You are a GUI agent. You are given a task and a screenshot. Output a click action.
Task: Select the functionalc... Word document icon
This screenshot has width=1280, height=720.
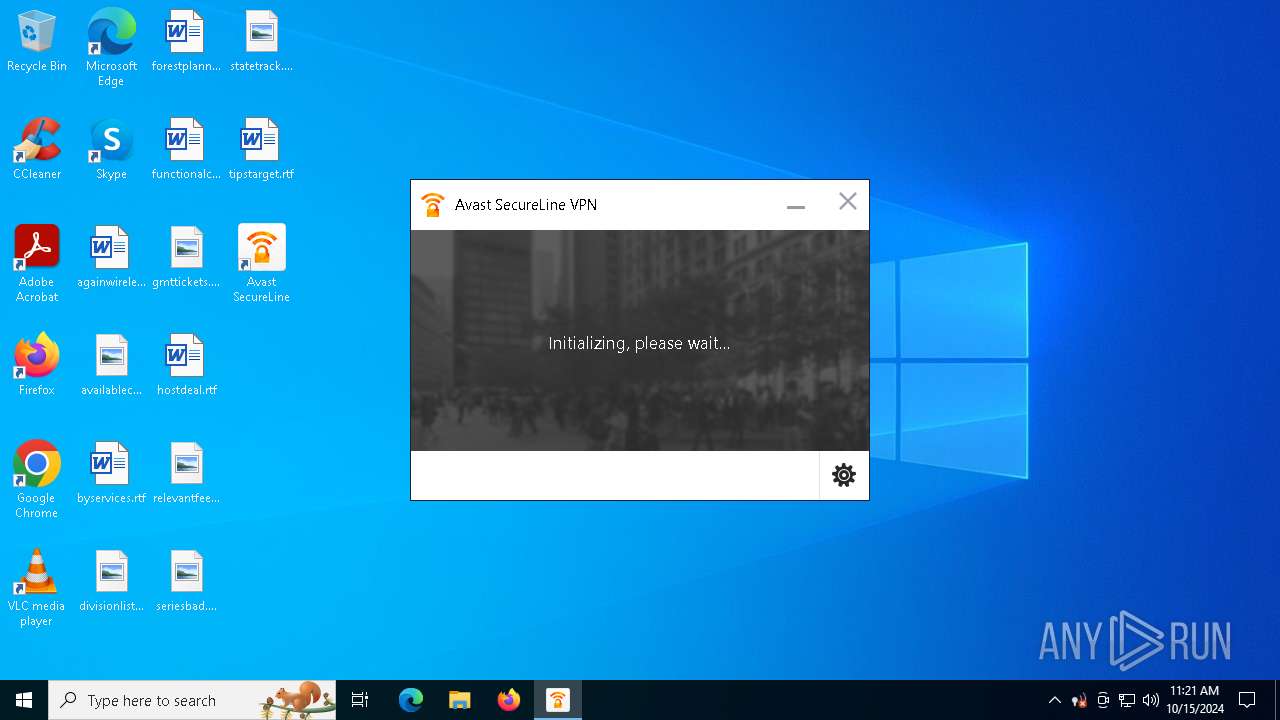click(x=186, y=150)
